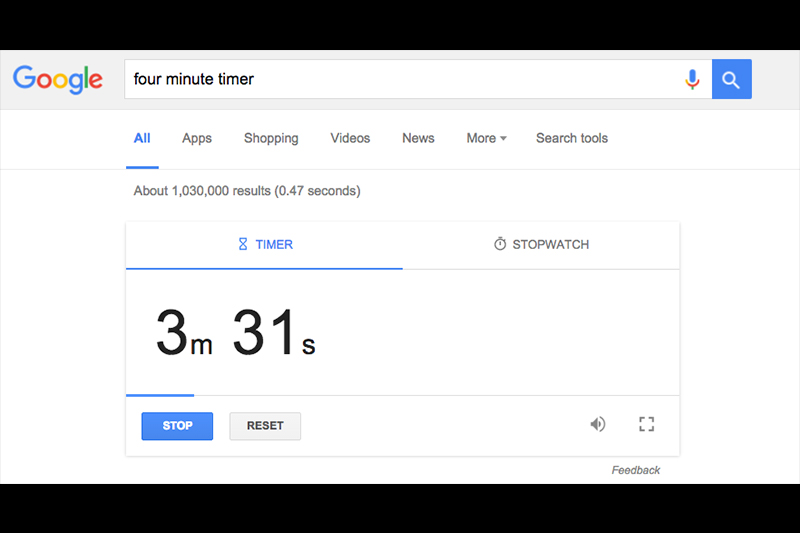
Task: Switch to the Stopwatch tab
Action: (x=541, y=244)
